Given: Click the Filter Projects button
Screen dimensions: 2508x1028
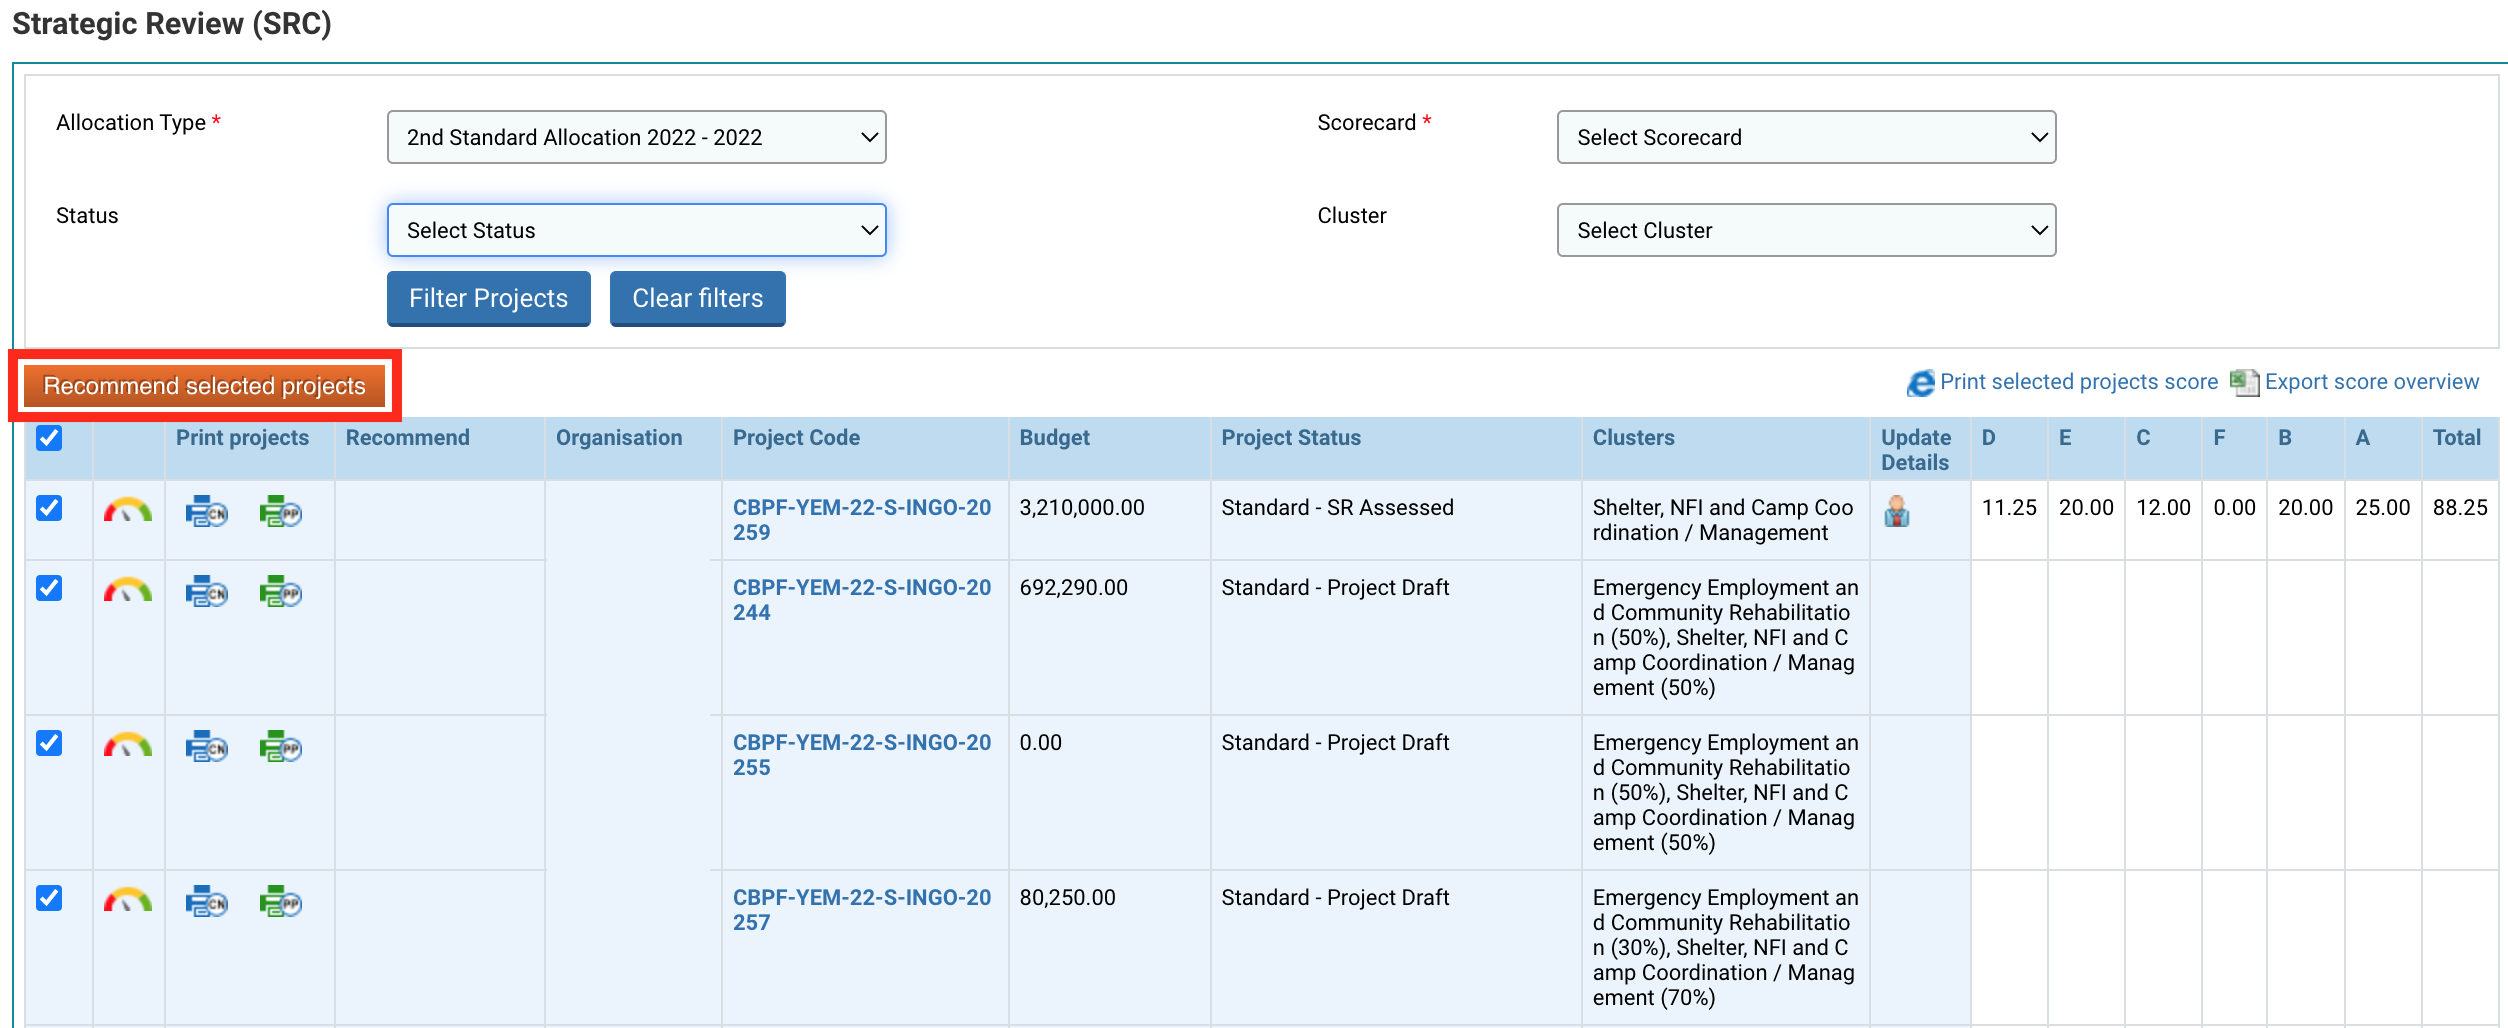Looking at the screenshot, I should (x=488, y=298).
